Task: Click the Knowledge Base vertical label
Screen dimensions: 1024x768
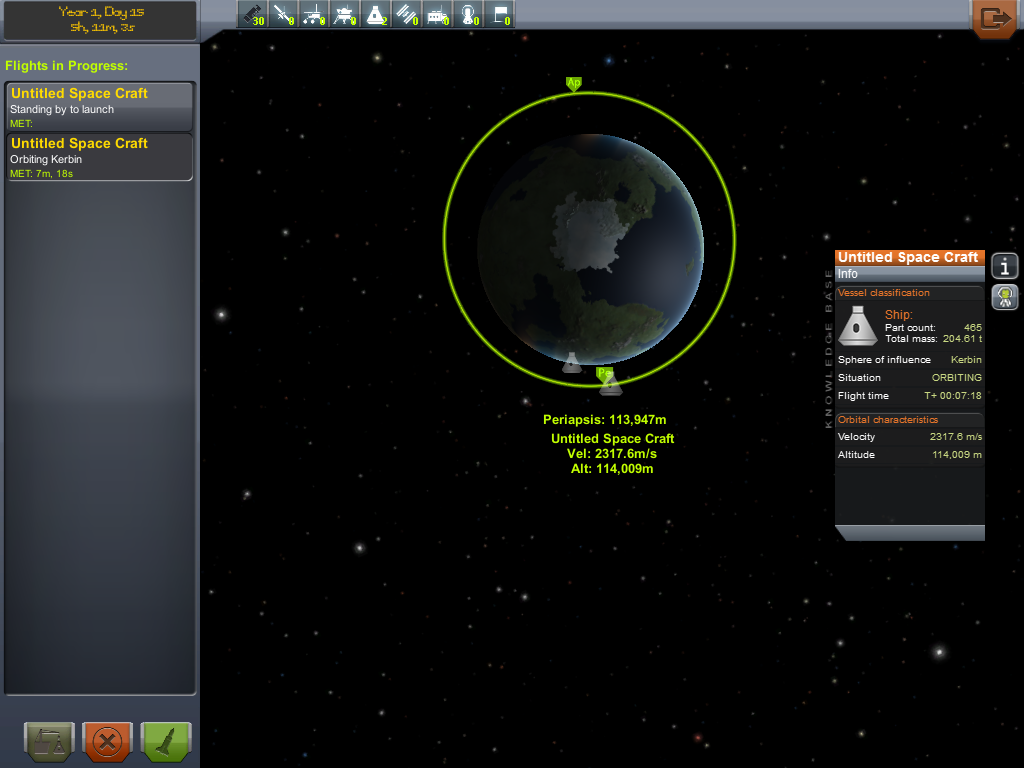Action: coord(828,349)
